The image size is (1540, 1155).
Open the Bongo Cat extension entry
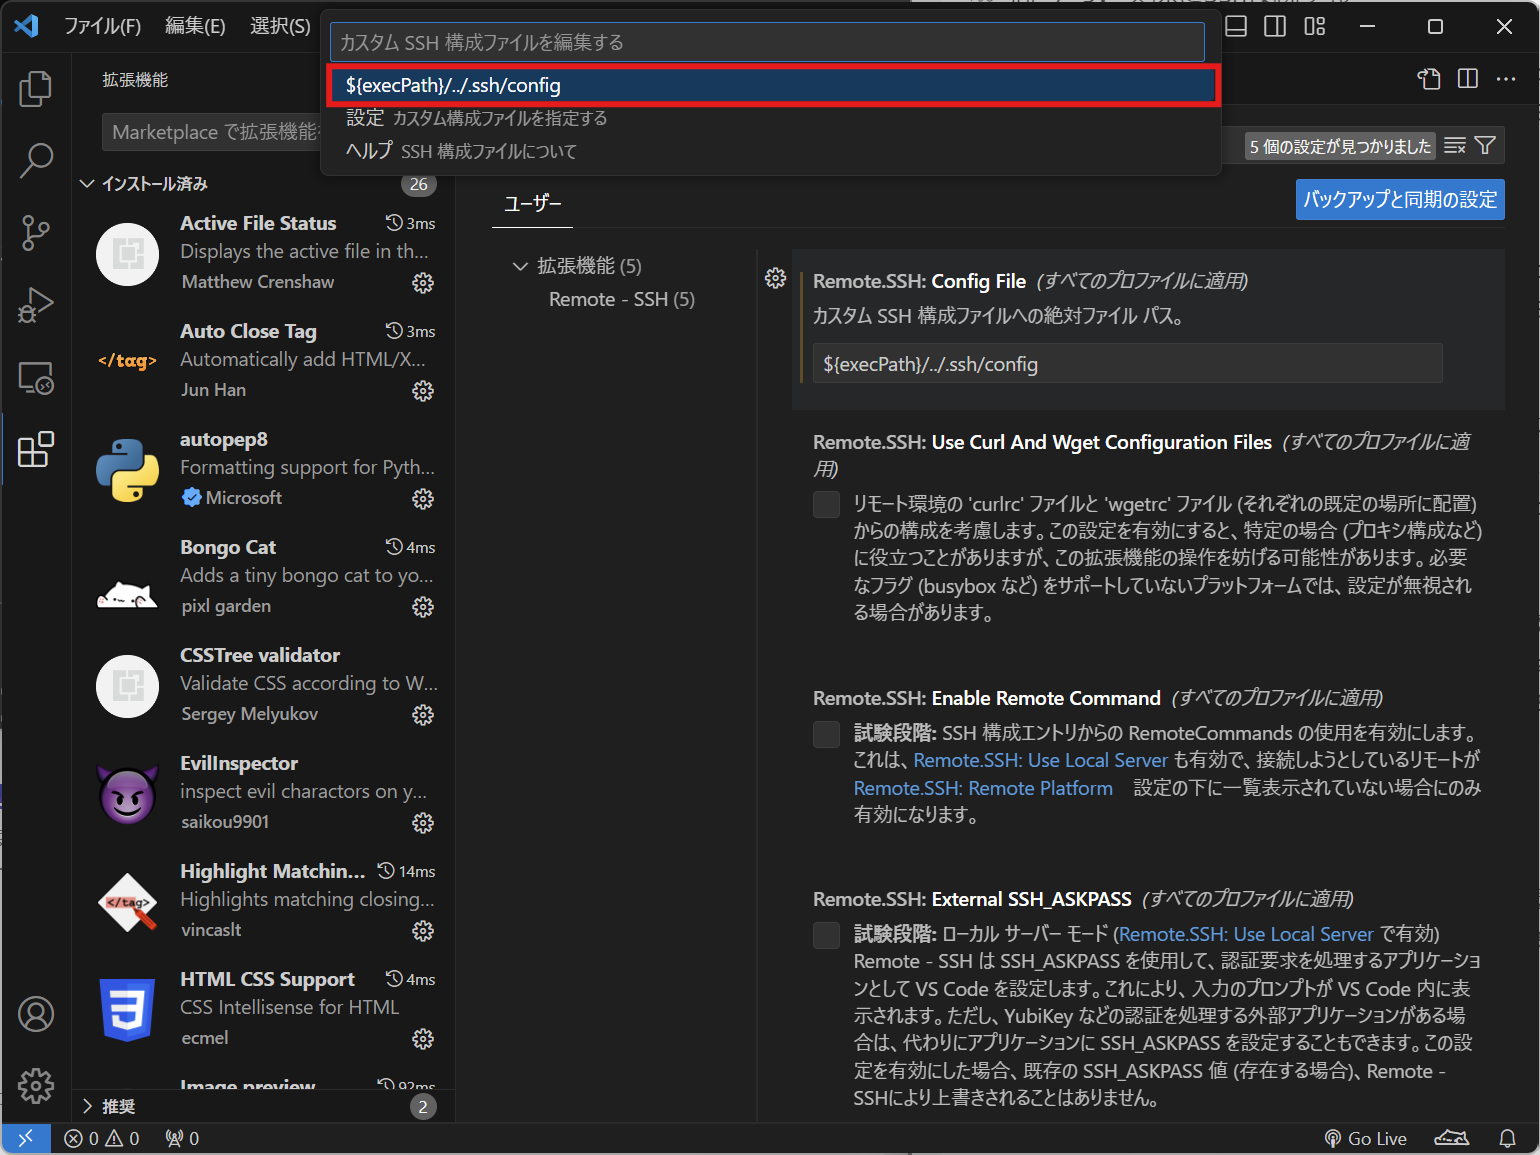pos(264,577)
